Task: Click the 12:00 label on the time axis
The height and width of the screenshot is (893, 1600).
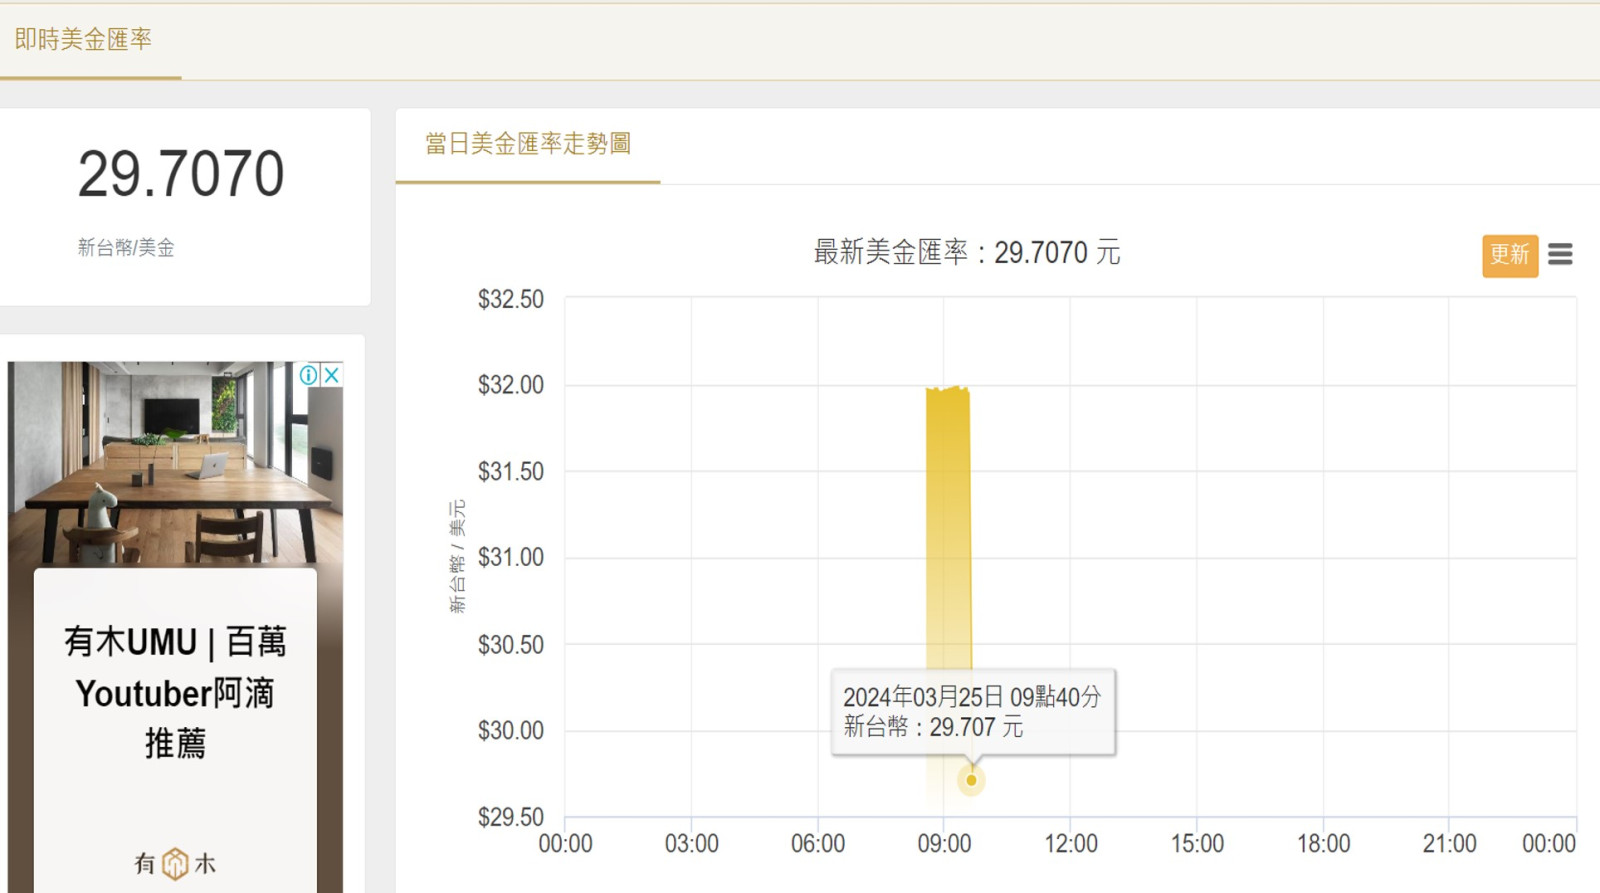Action: click(x=1070, y=844)
